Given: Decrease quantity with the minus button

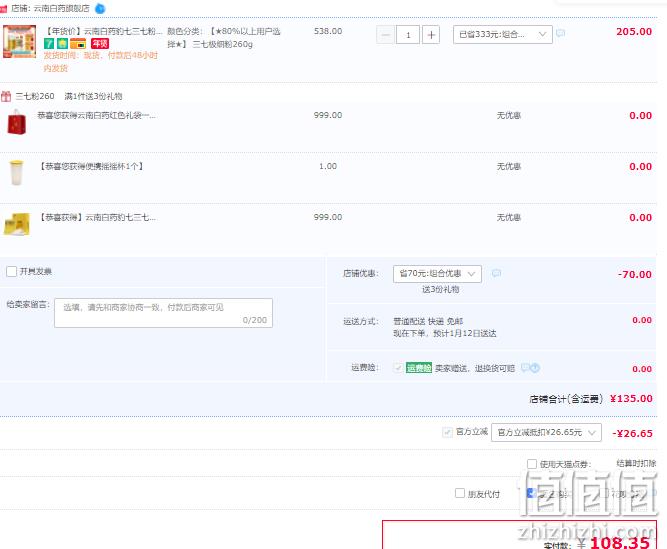Looking at the screenshot, I should point(385,35).
